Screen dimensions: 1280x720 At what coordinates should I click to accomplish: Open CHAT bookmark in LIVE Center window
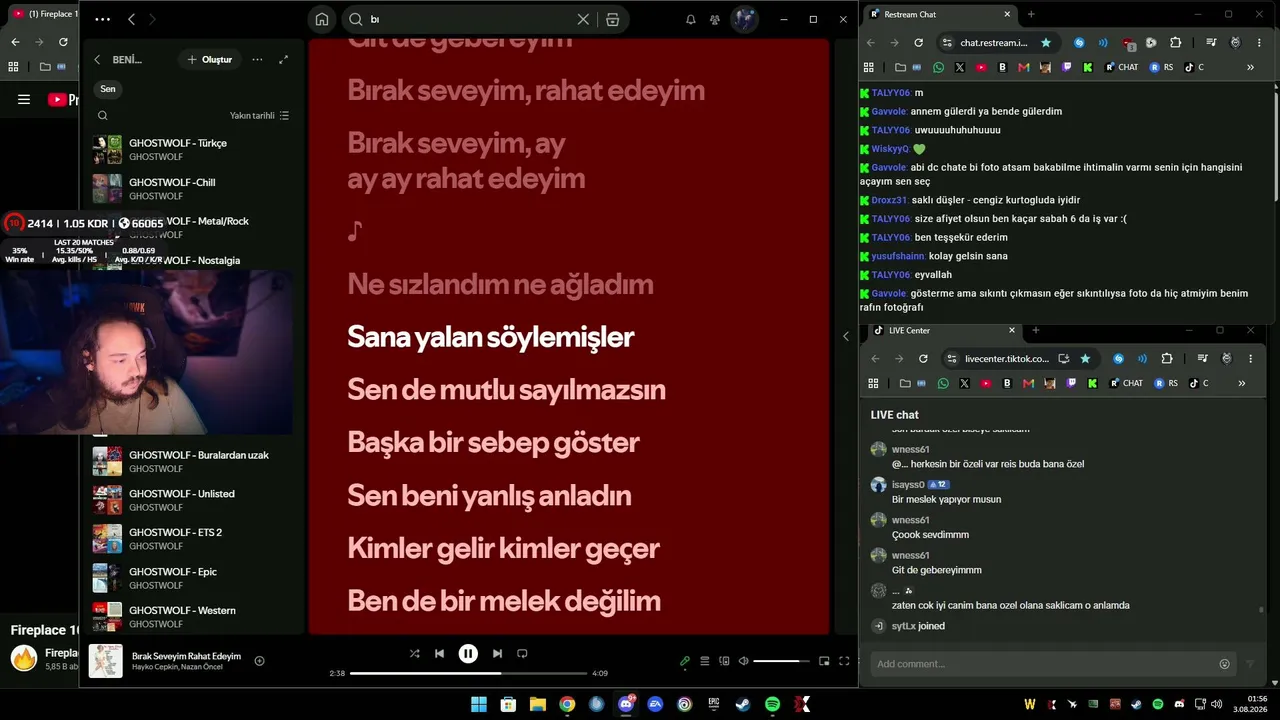1126,383
